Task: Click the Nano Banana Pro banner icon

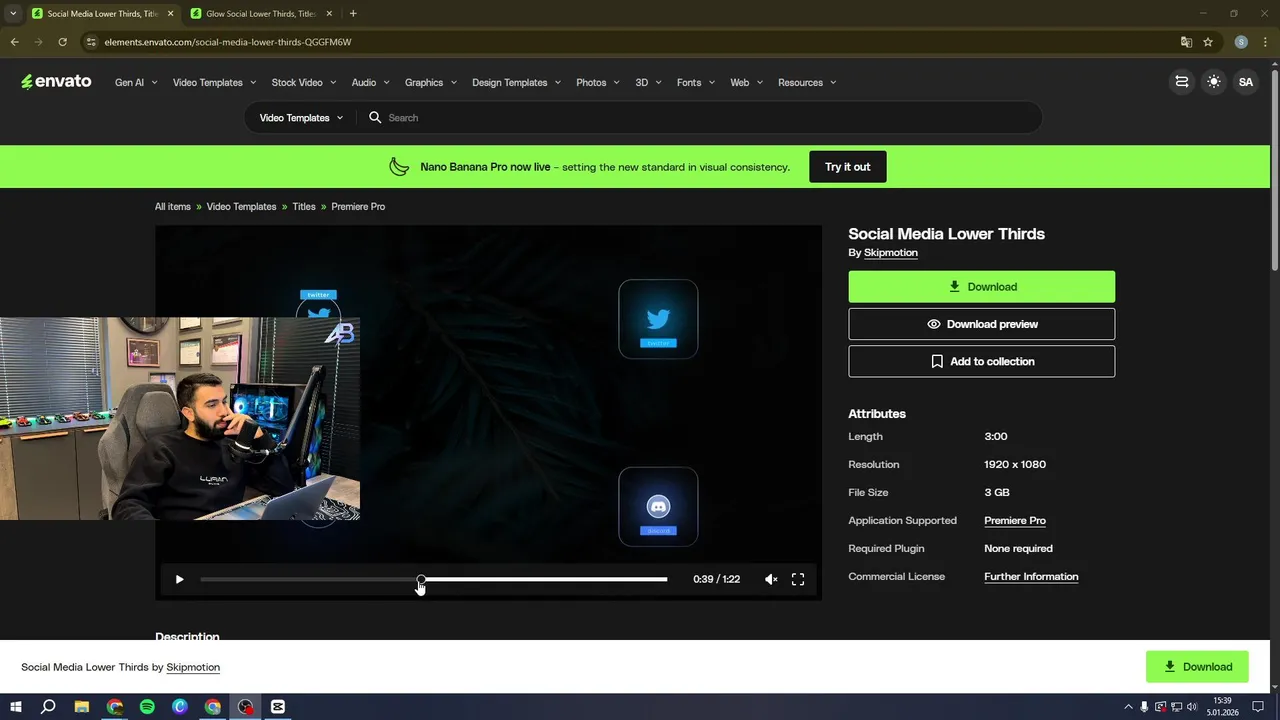Action: (x=399, y=167)
